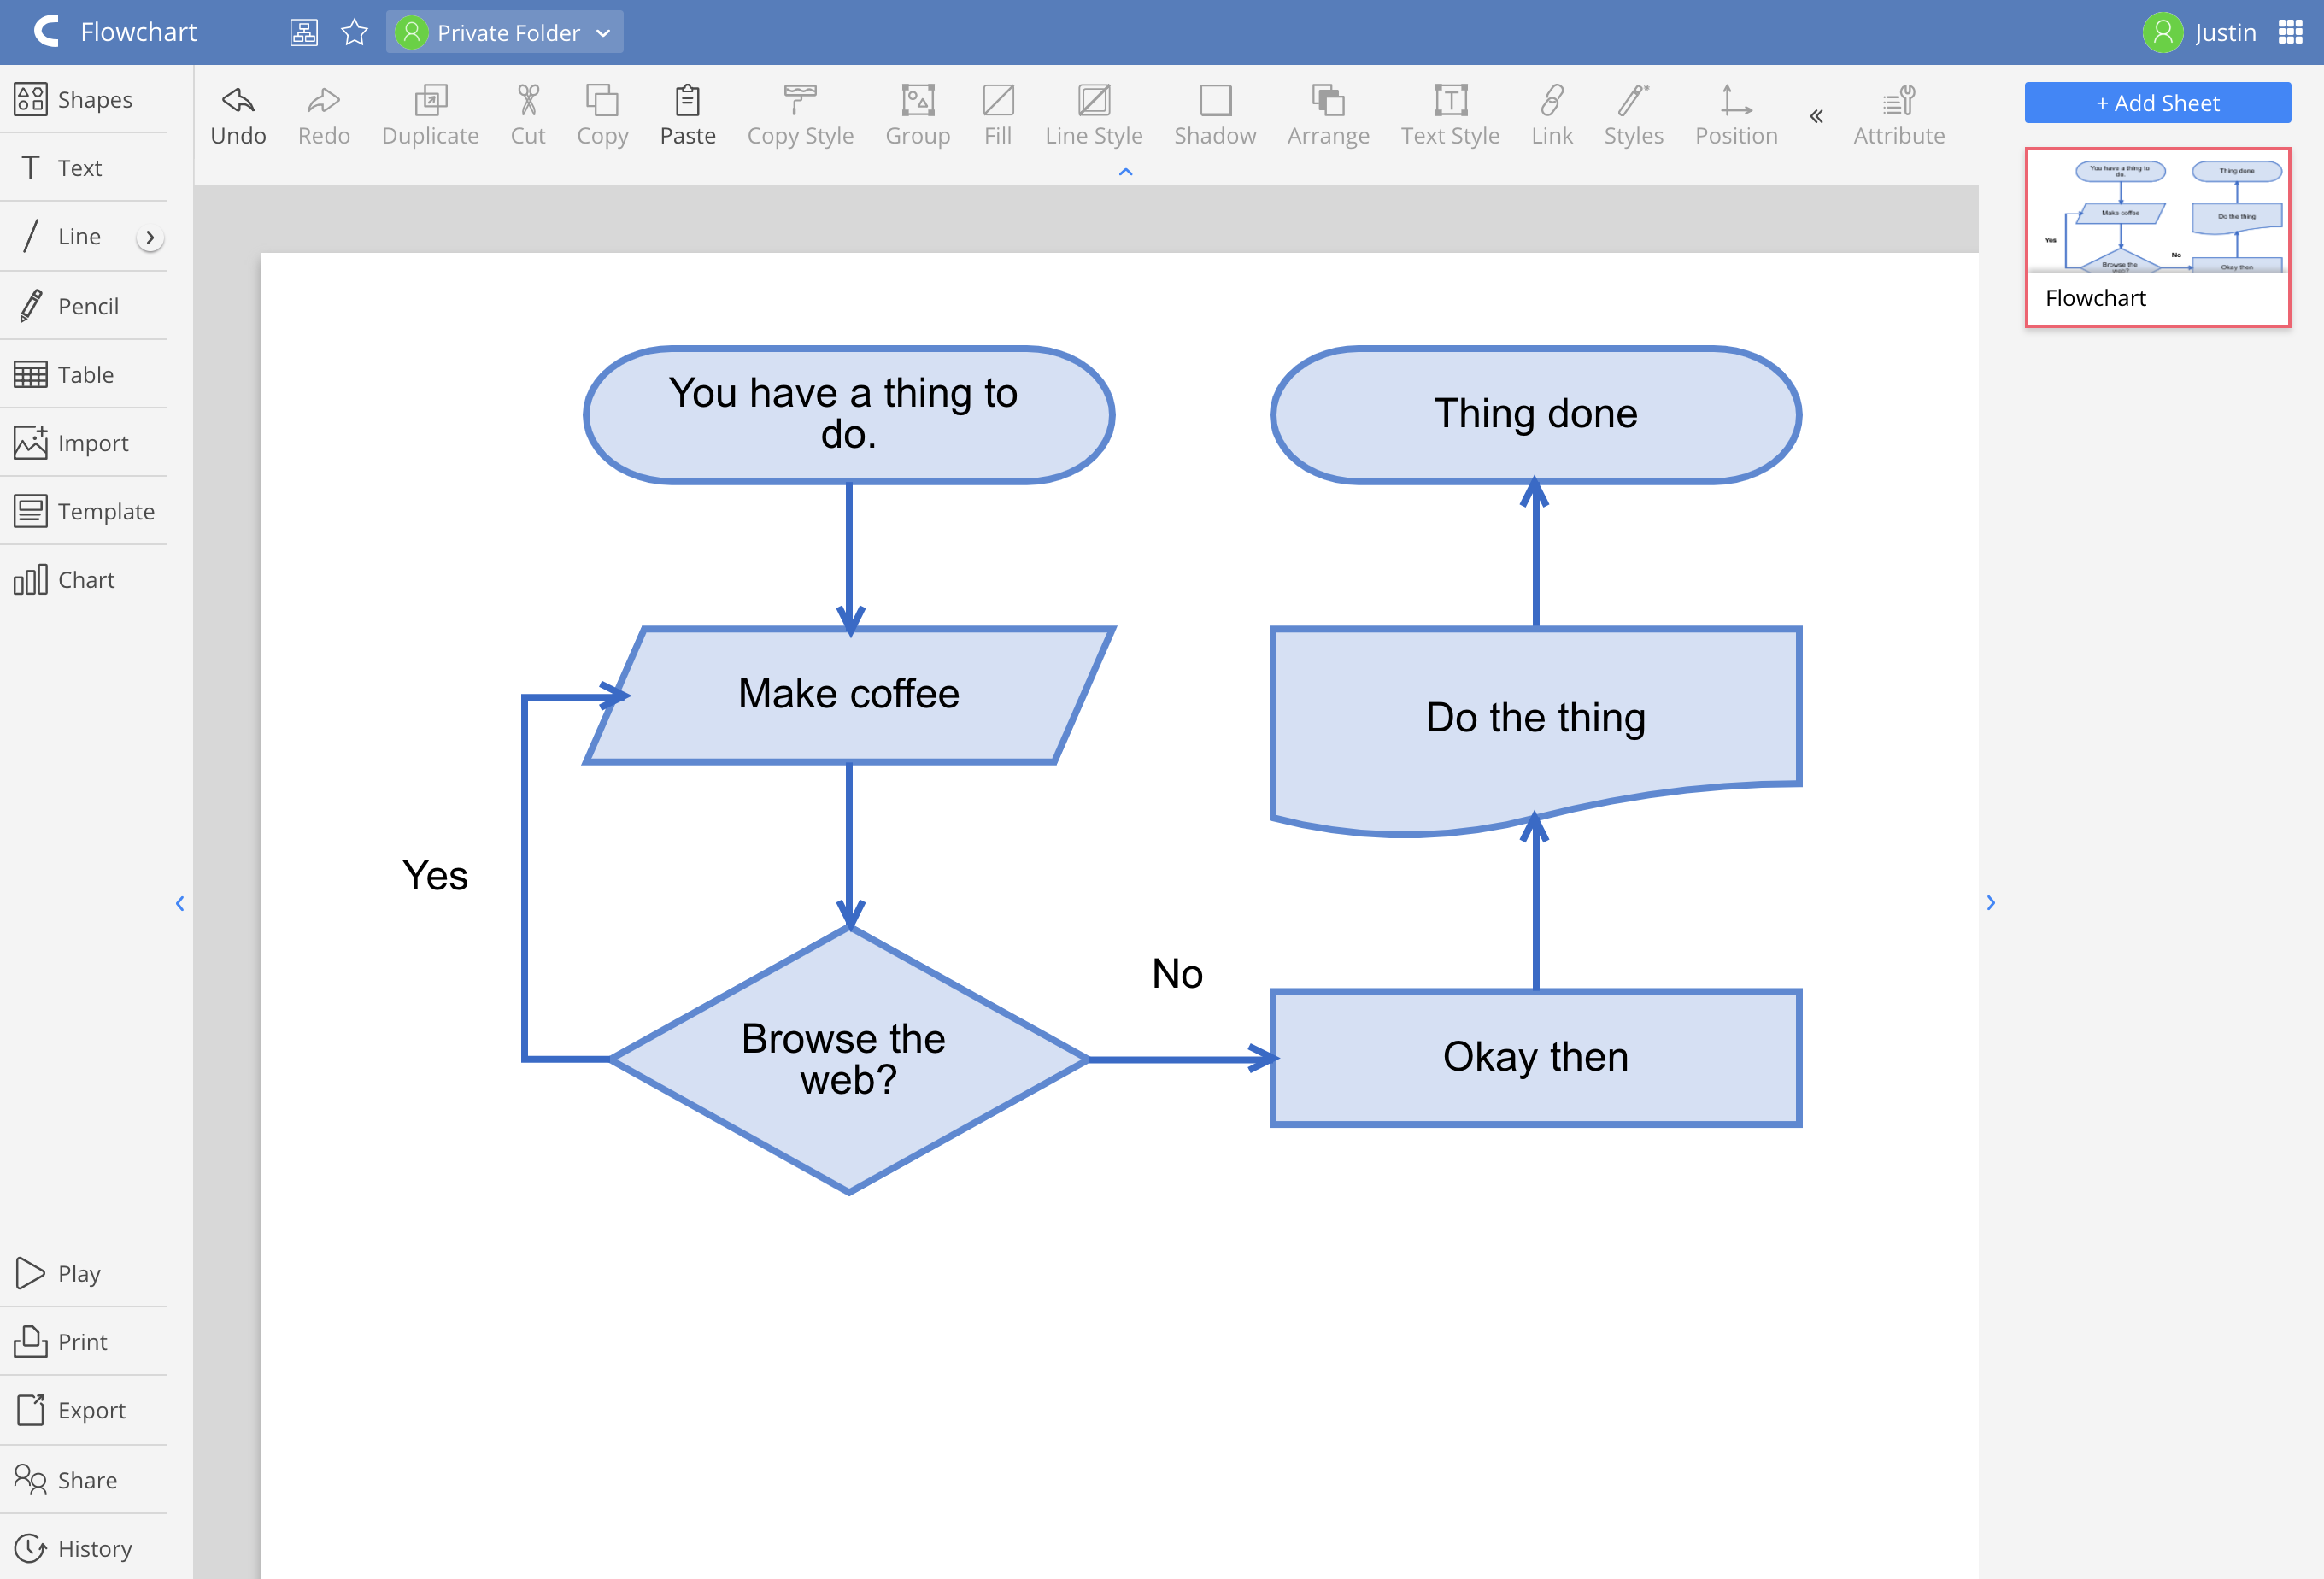Select the Undo tool
Viewport: 2324px width, 1579px height.
[234, 111]
